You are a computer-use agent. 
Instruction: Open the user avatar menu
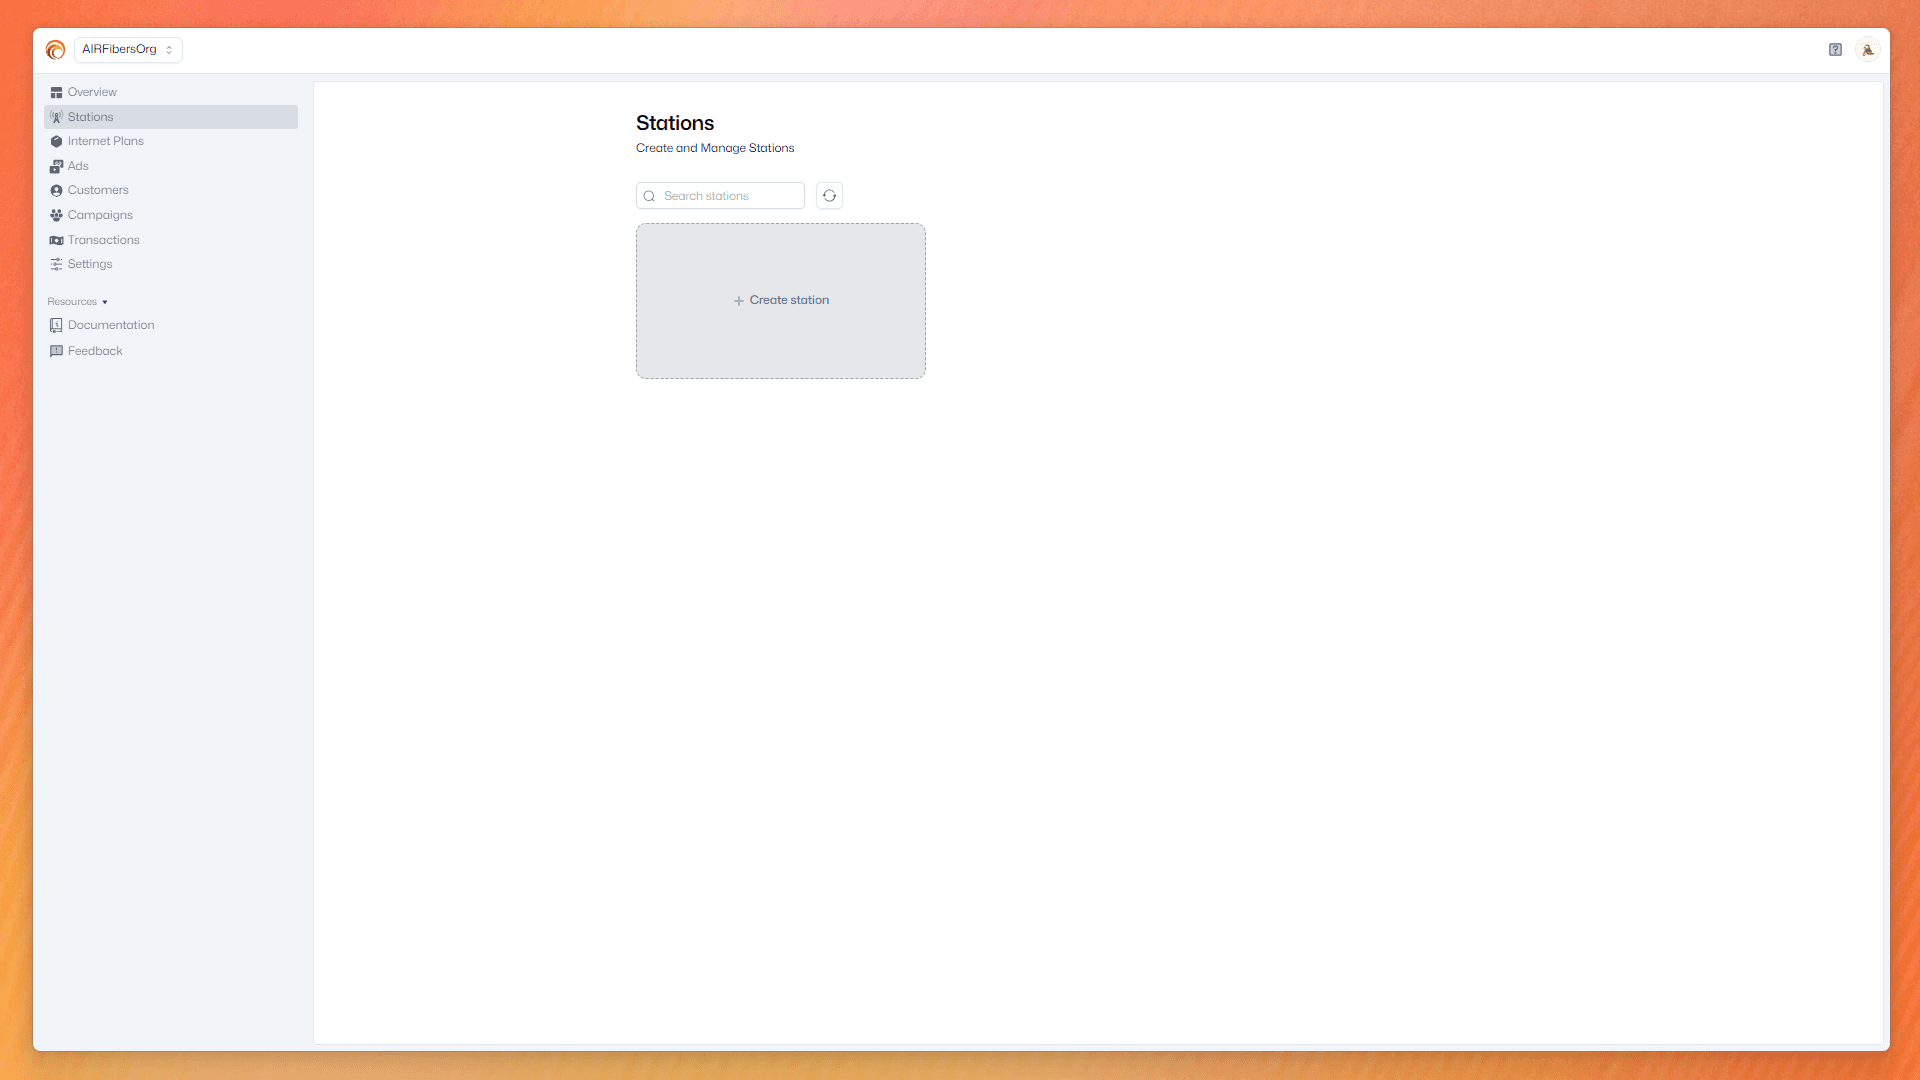[1867, 49]
